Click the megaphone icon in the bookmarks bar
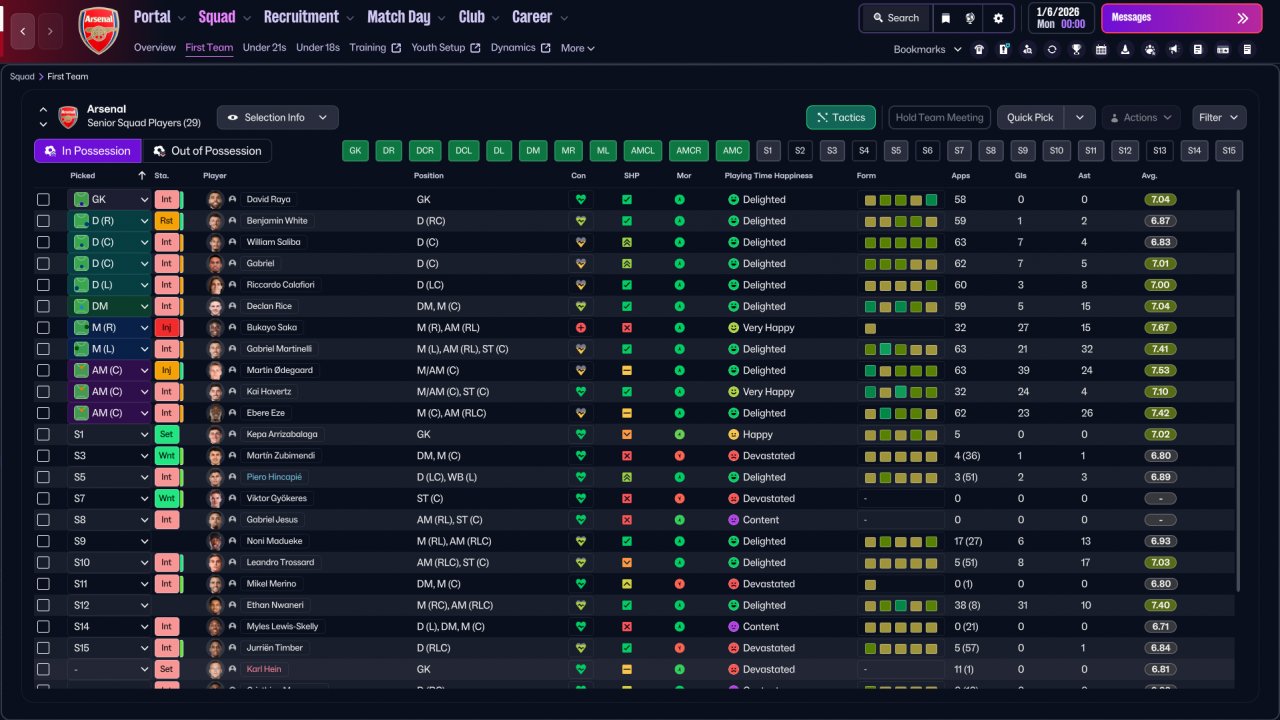Screen dimensions: 1280x720 [x=1173, y=49]
